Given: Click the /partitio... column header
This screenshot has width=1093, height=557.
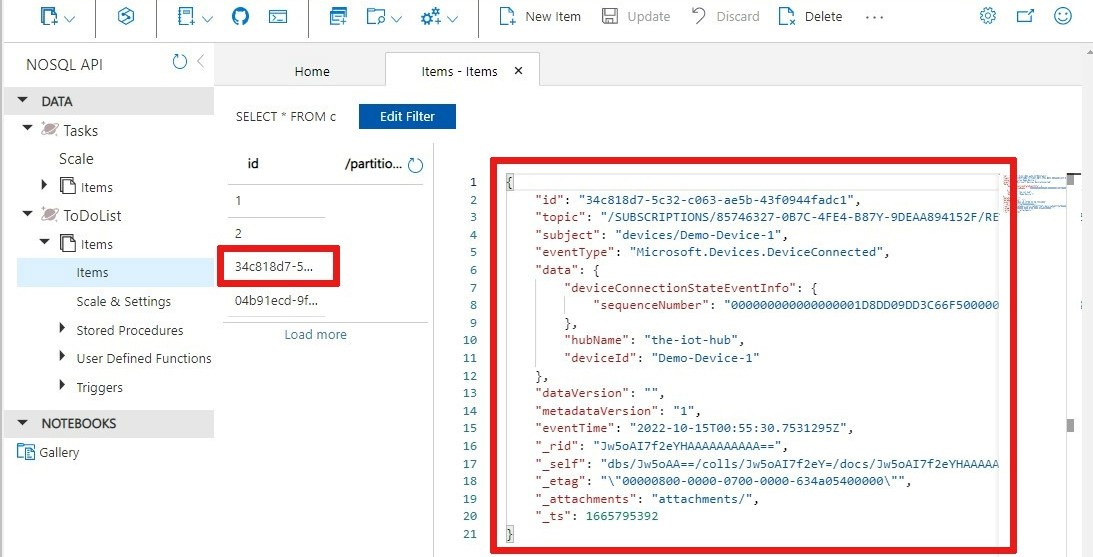Looking at the screenshot, I should click(x=374, y=164).
